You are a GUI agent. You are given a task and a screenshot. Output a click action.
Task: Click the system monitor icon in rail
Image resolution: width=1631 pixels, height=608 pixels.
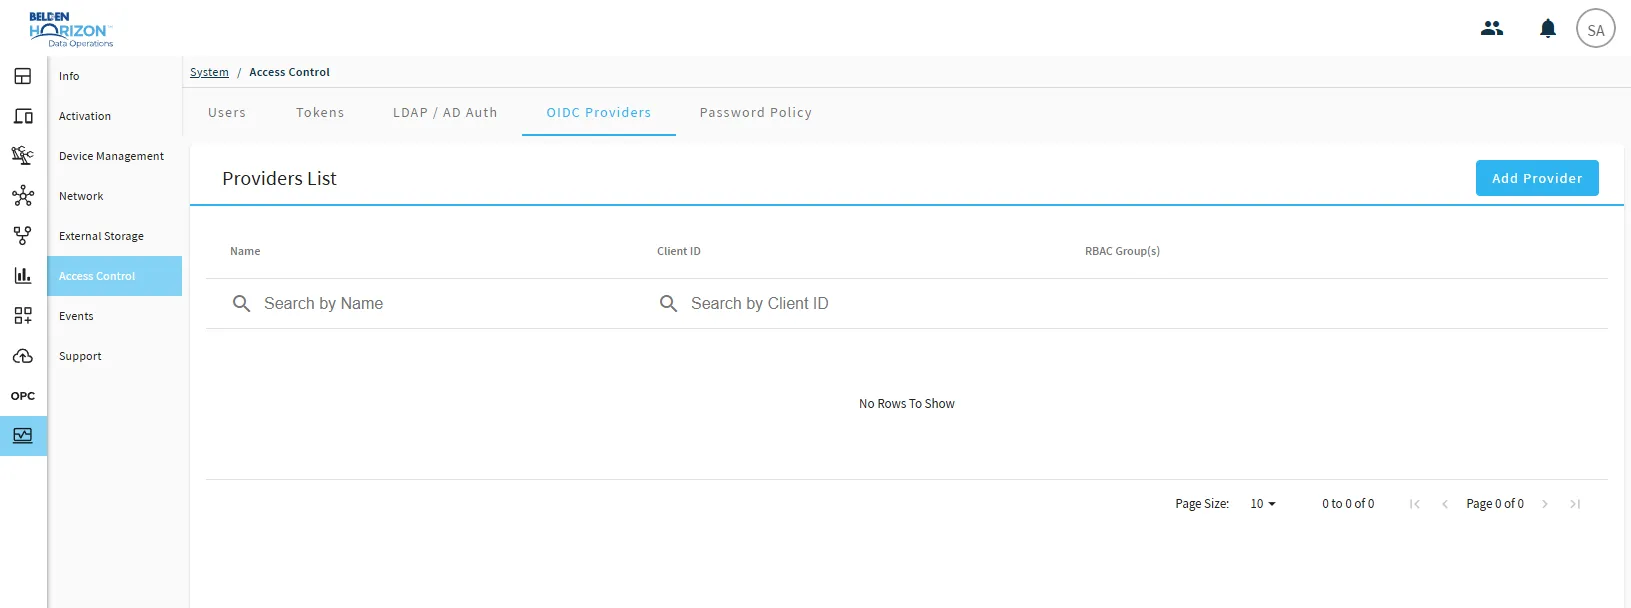pyautogui.click(x=23, y=436)
